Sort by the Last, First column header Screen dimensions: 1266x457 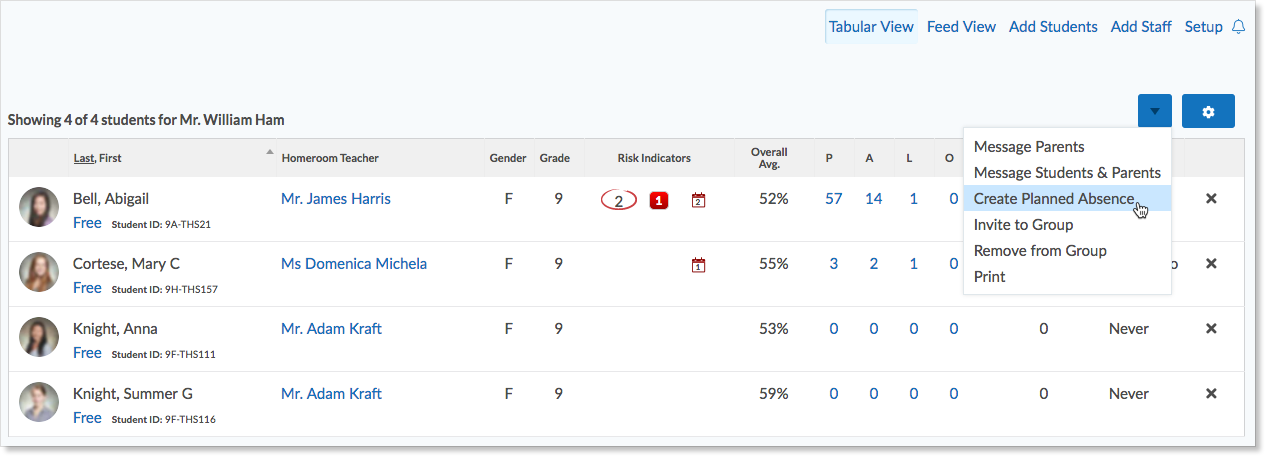pyautogui.click(x=98, y=158)
